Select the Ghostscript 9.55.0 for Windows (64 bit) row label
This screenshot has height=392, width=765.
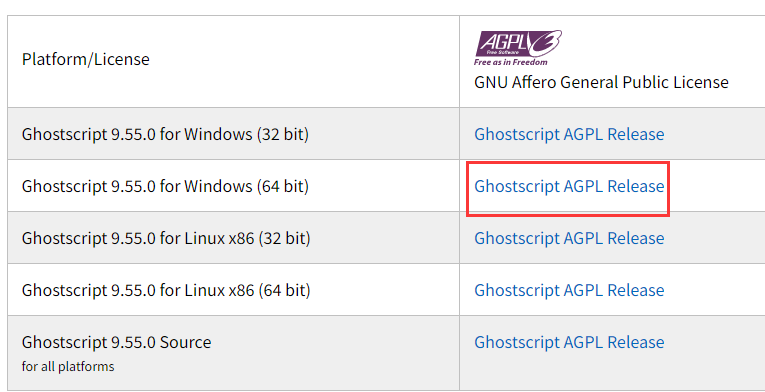point(165,186)
